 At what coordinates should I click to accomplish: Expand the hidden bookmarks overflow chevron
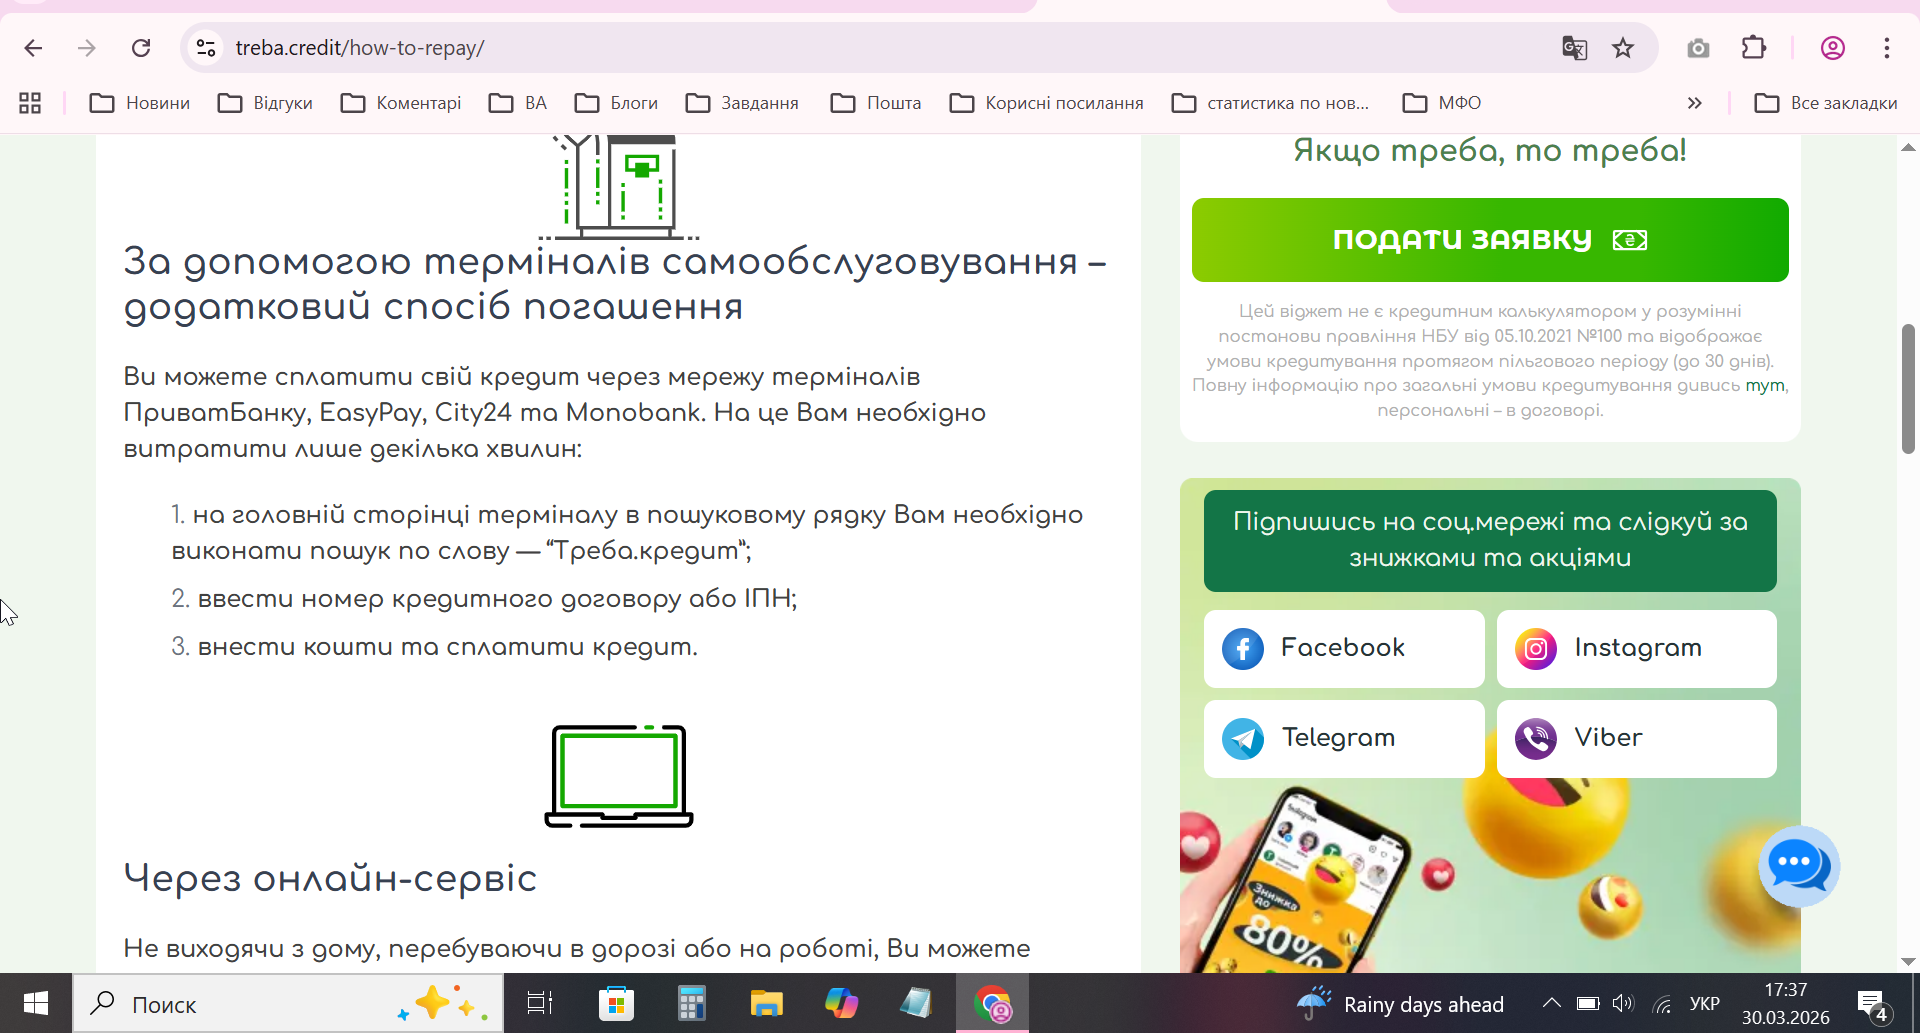(x=1694, y=103)
